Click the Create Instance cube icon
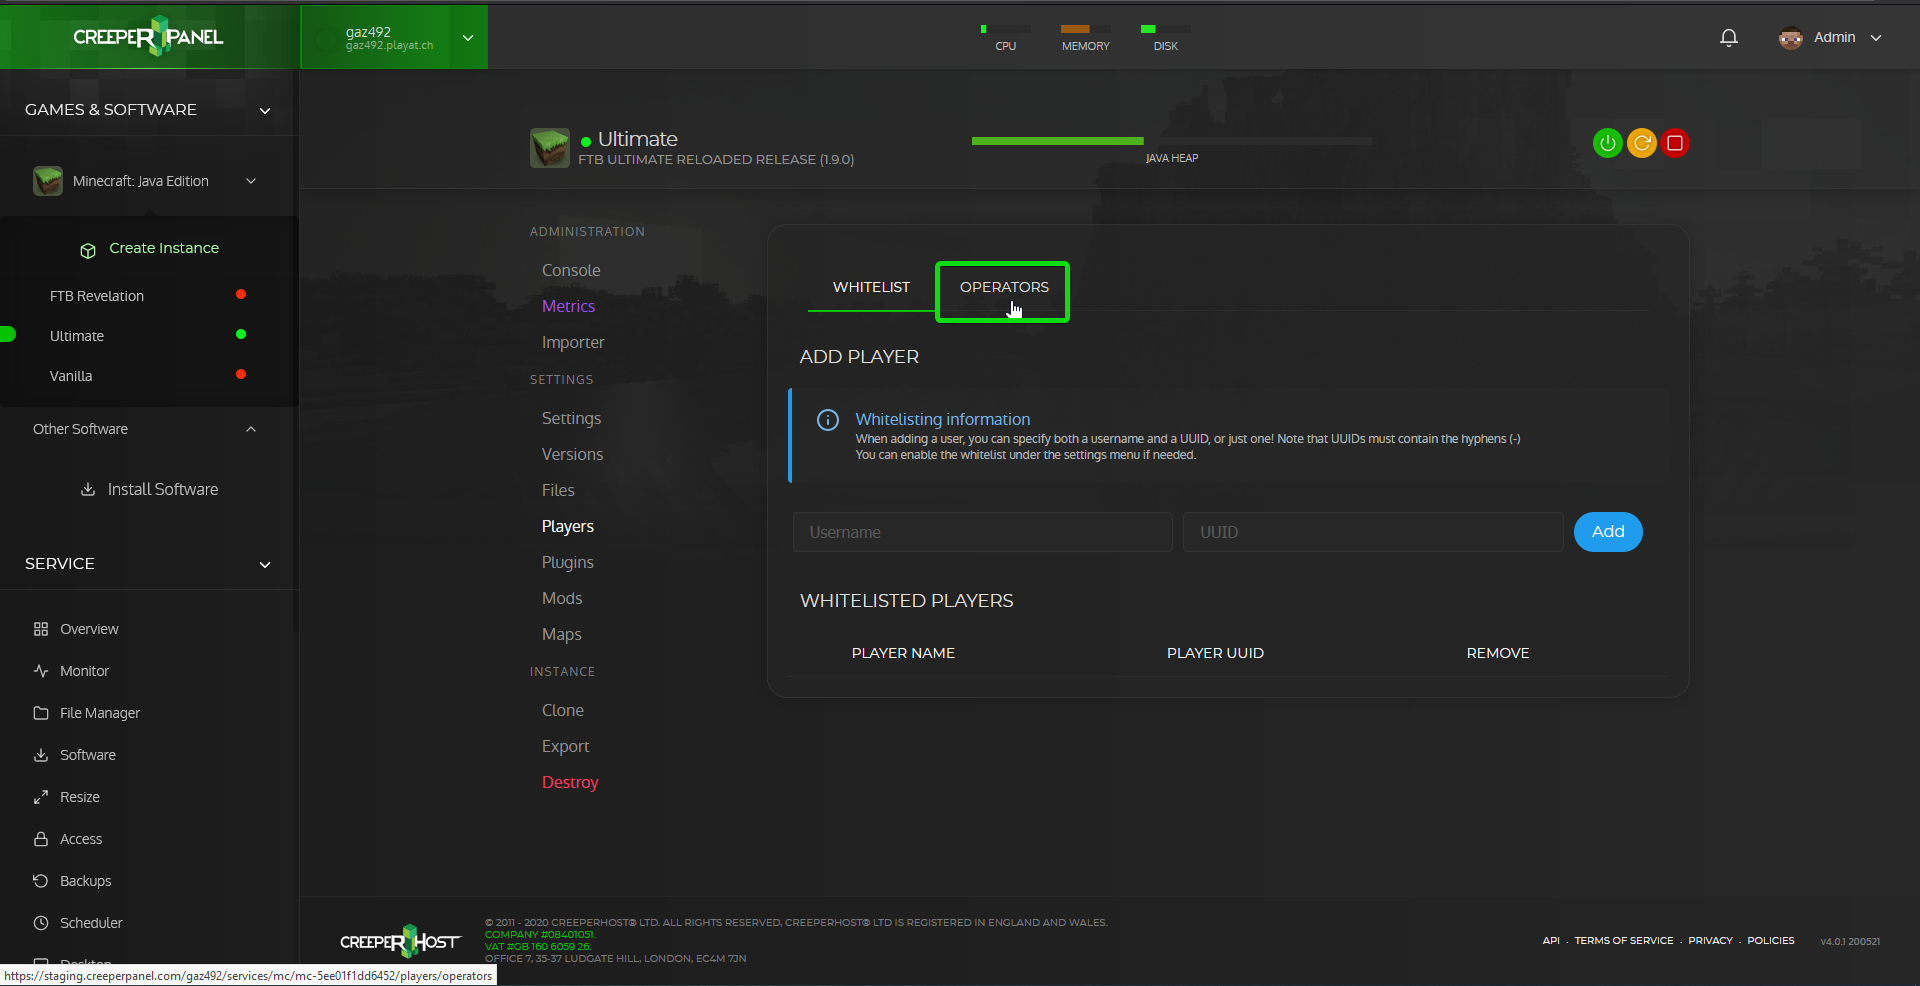 pyautogui.click(x=88, y=250)
